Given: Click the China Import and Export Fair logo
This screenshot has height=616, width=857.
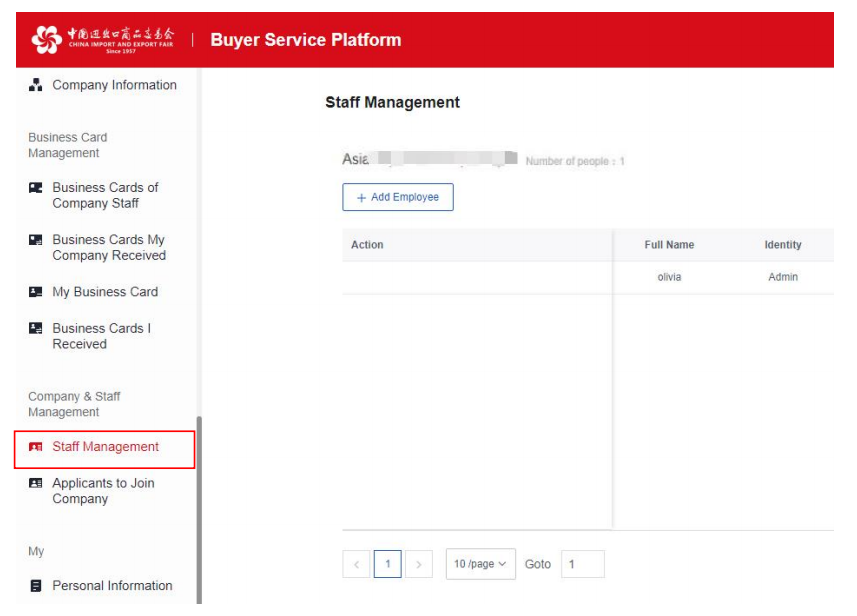Looking at the screenshot, I should 104,41.
